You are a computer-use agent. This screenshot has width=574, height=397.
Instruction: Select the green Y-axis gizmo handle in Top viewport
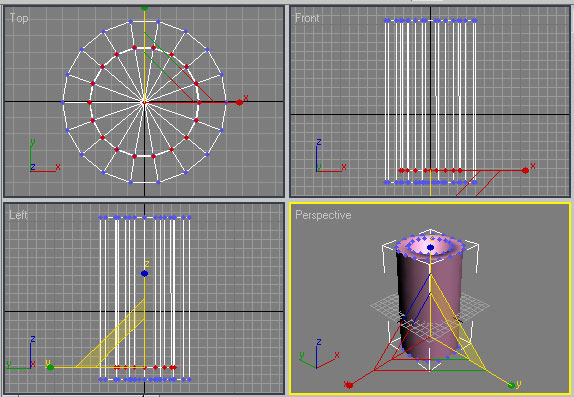144,8
